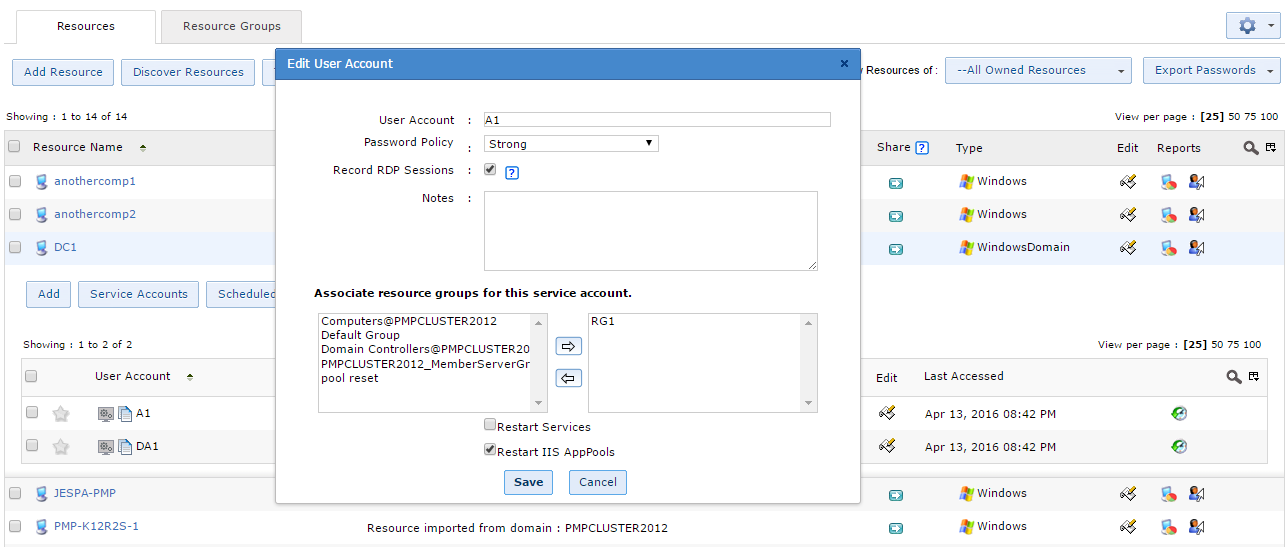Uncheck Record RDP Sessions checkbox
The image size is (1288, 547).
point(490,170)
